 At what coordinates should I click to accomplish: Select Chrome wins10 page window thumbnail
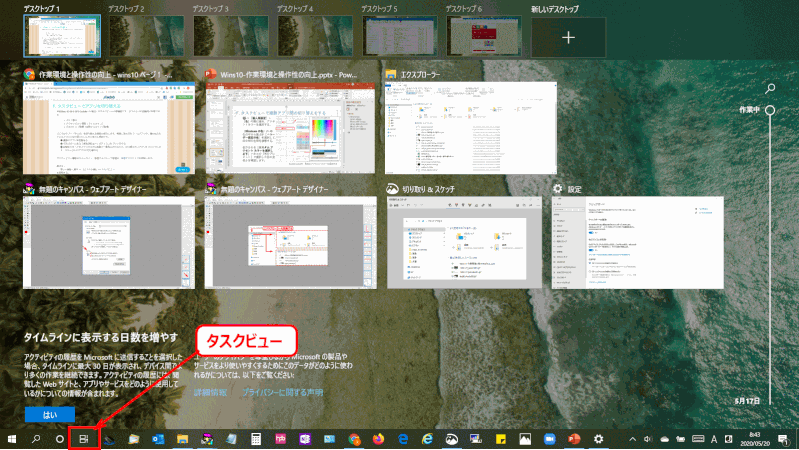[109, 128]
